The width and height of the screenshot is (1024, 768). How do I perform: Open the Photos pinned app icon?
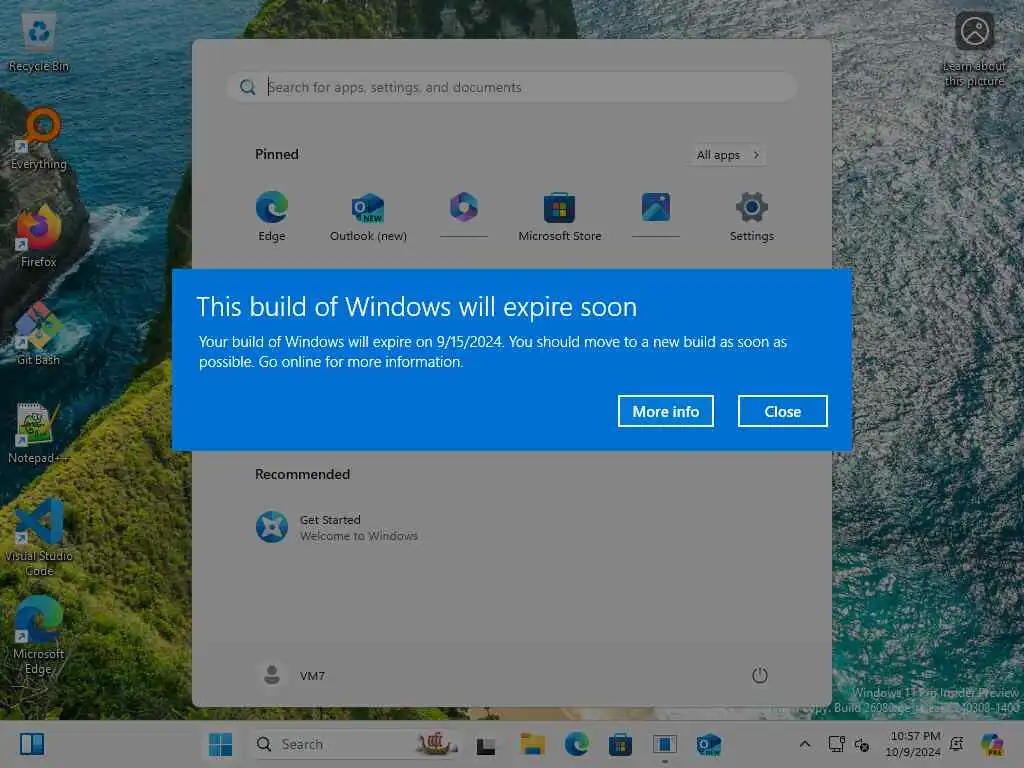coord(656,208)
